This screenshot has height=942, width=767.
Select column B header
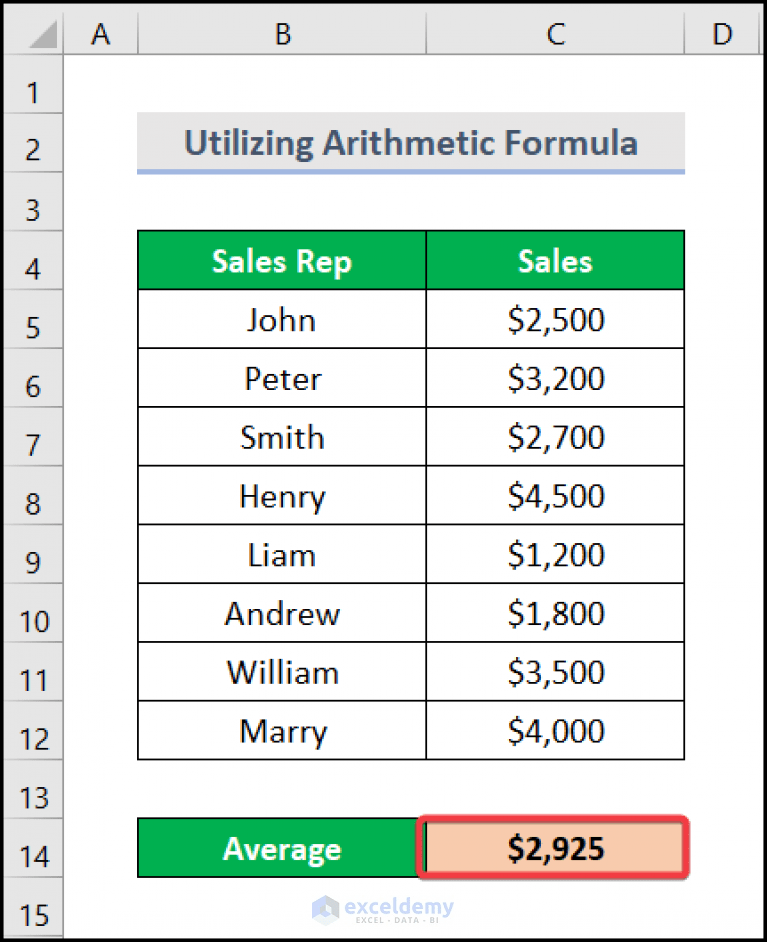coord(282,33)
